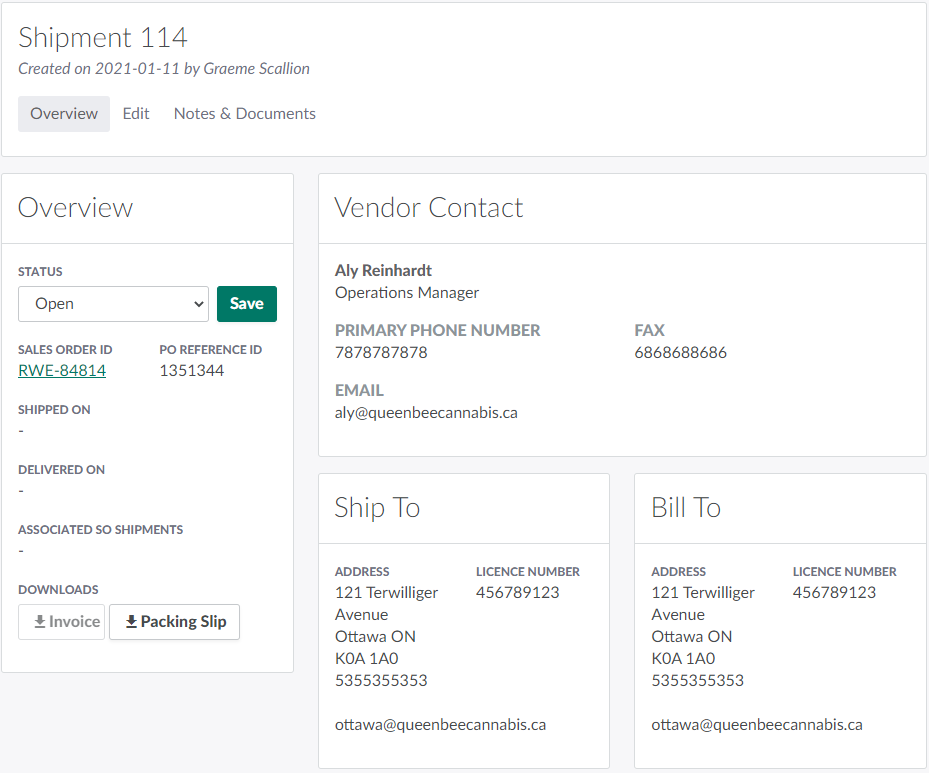
Task: Open sales order link RWE-84814
Action: click(62, 371)
